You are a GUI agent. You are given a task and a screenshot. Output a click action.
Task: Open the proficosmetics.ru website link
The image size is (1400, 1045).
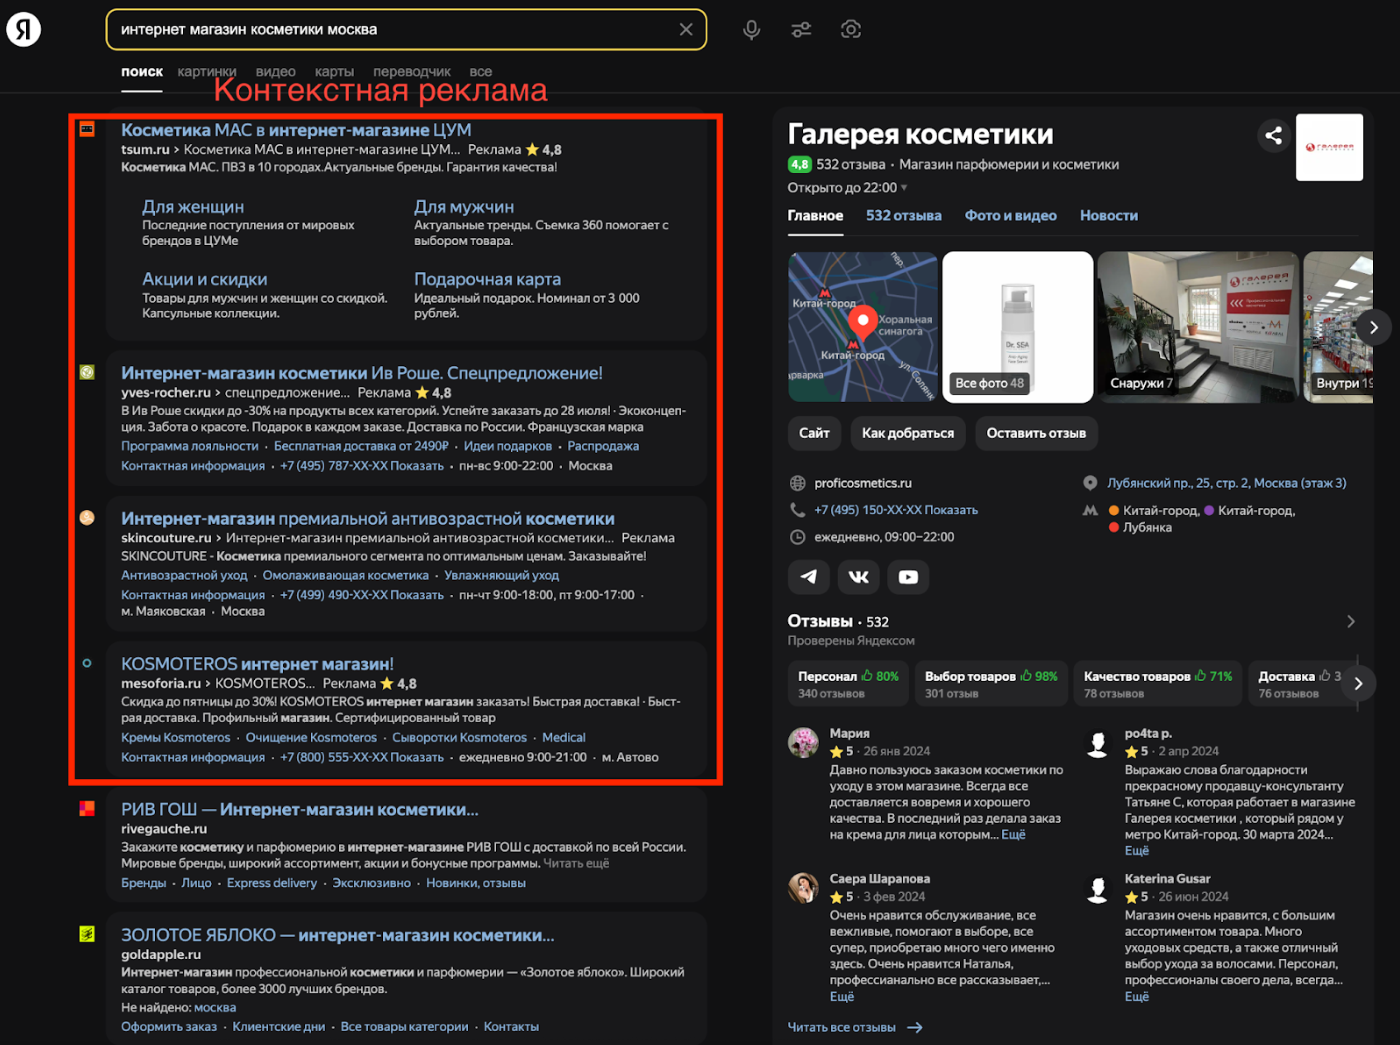coord(863,483)
